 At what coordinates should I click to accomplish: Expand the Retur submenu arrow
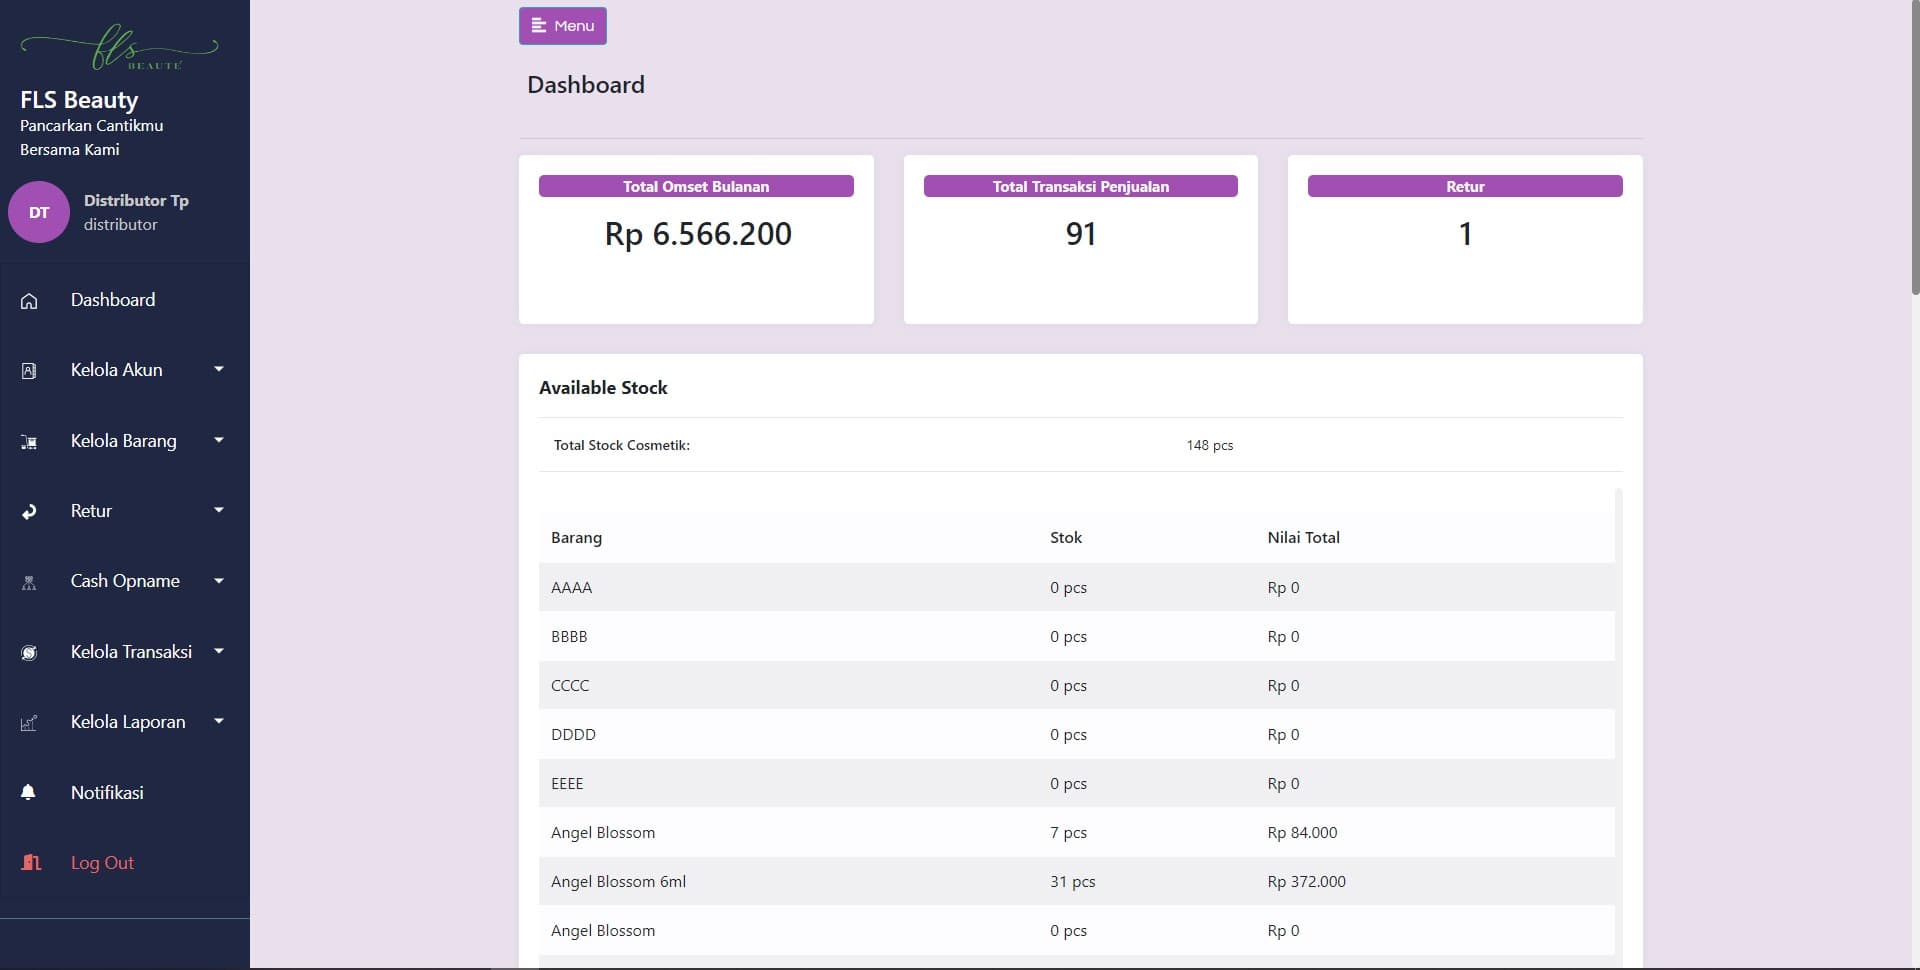[x=218, y=511]
